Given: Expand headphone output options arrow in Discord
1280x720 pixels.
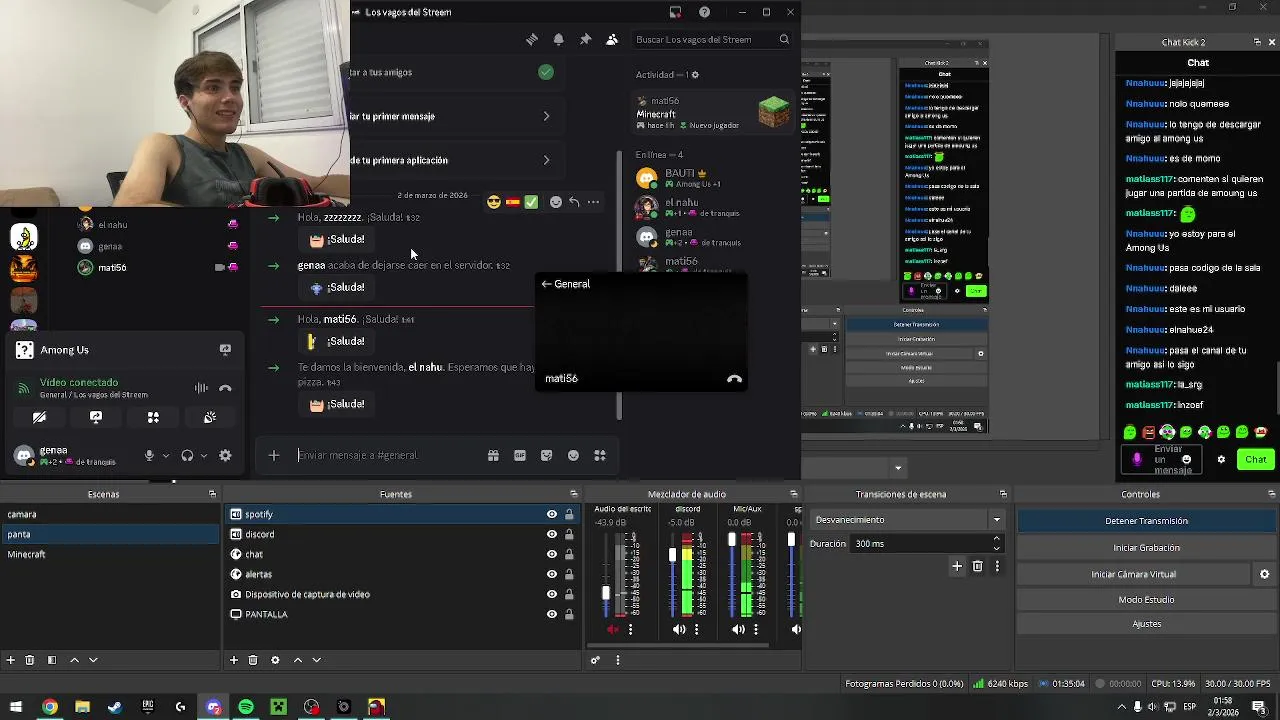Looking at the screenshot, I should (203, 456).
